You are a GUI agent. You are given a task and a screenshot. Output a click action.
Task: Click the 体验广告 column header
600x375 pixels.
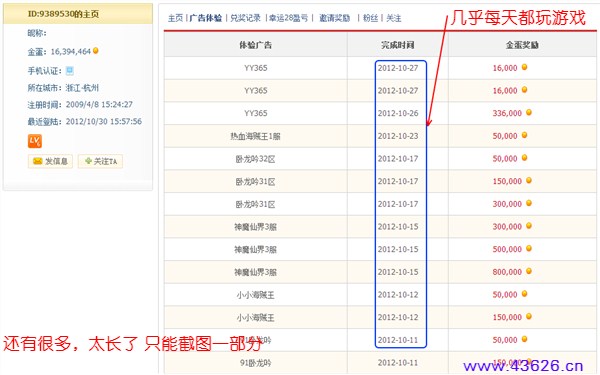[x=256, y=45]
